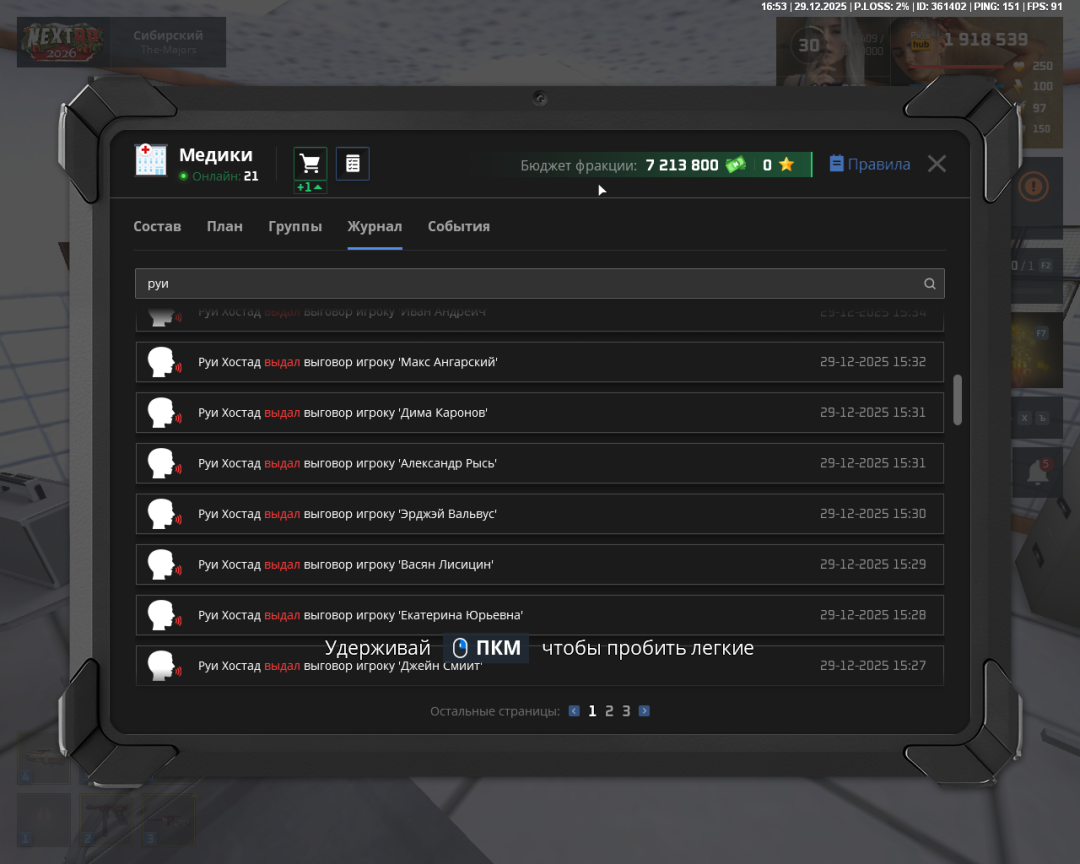
Task: Go to page 2 of journal
Action: click(609, 711)
